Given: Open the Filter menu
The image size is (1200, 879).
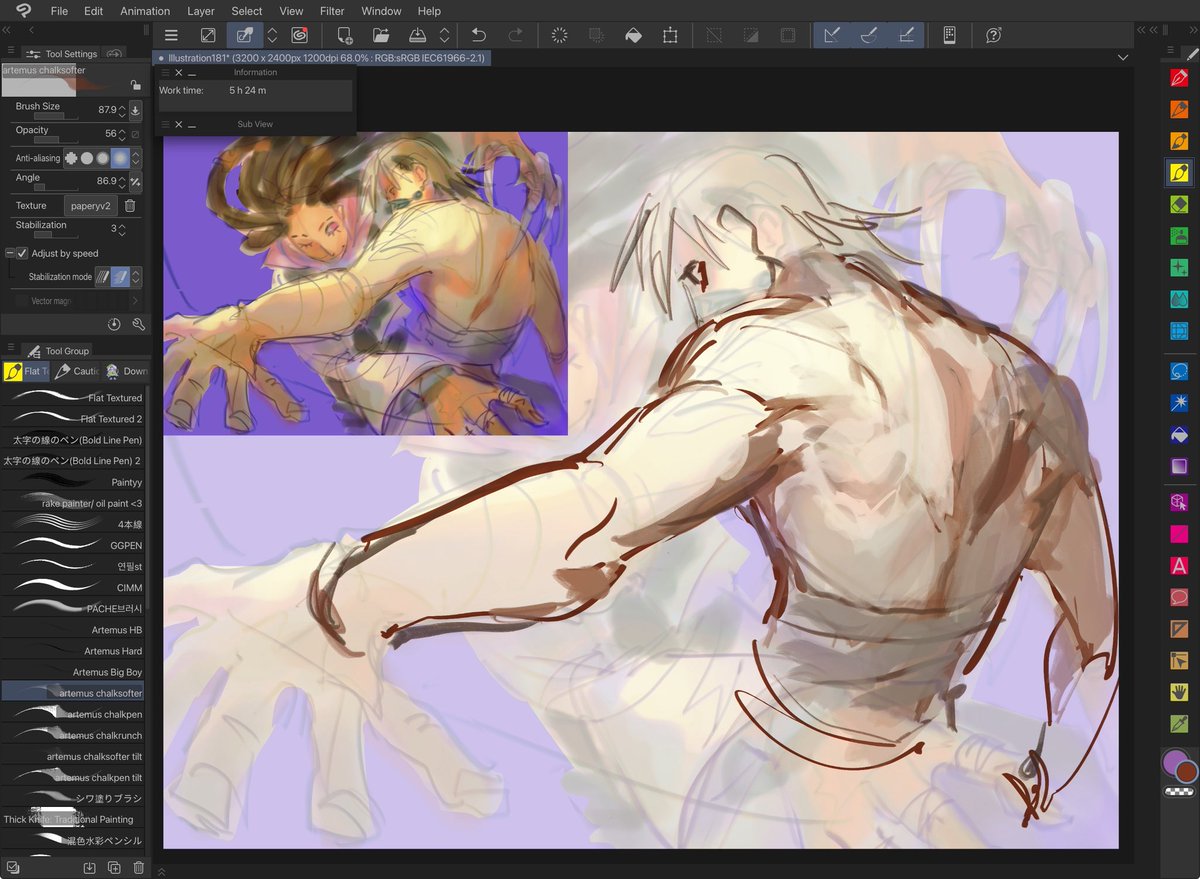Looking at the screenshot, I should (x=332, y=11).
